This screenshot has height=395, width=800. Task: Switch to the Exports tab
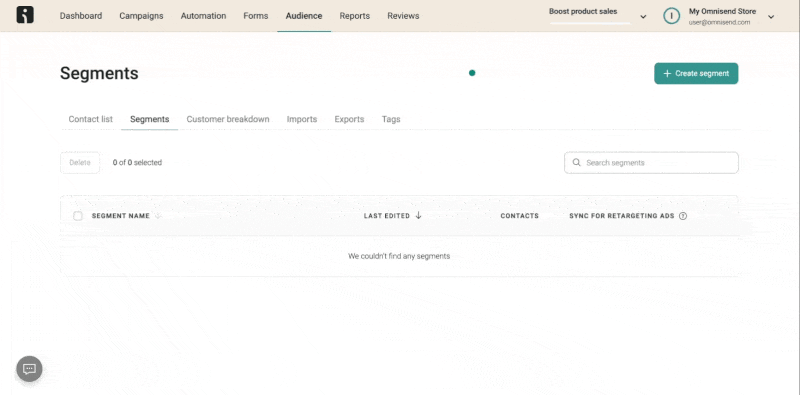click(x=349, y=119)
